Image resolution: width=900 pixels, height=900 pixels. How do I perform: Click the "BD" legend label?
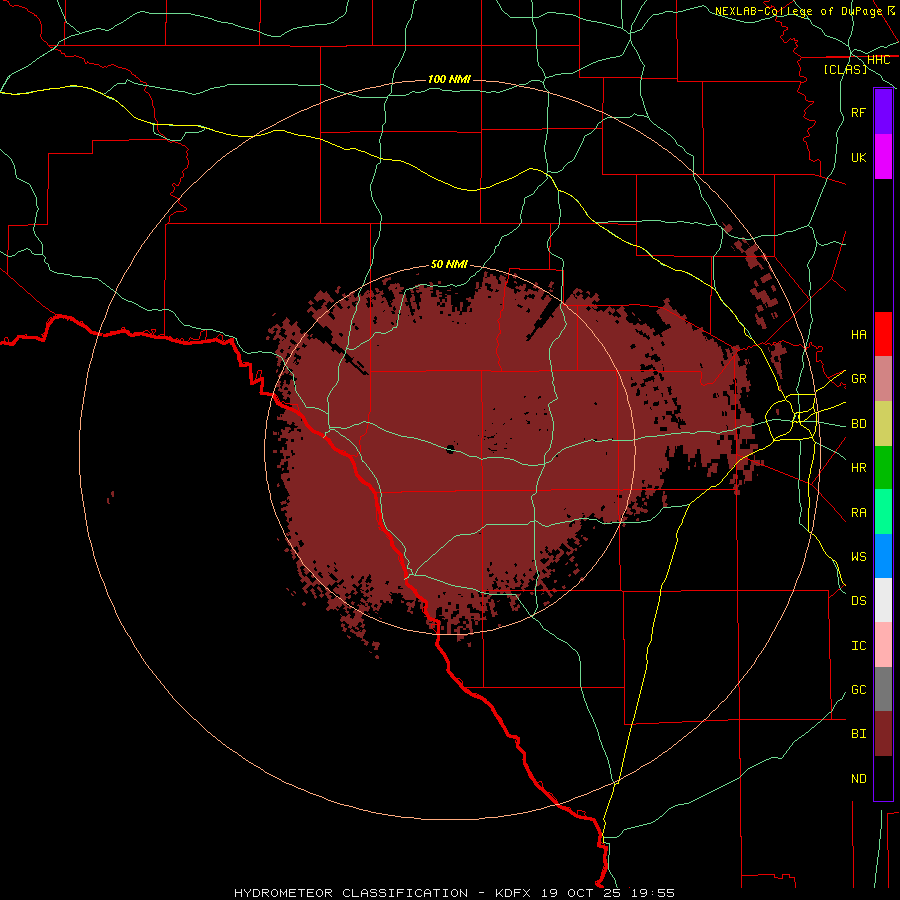point(858,424)
